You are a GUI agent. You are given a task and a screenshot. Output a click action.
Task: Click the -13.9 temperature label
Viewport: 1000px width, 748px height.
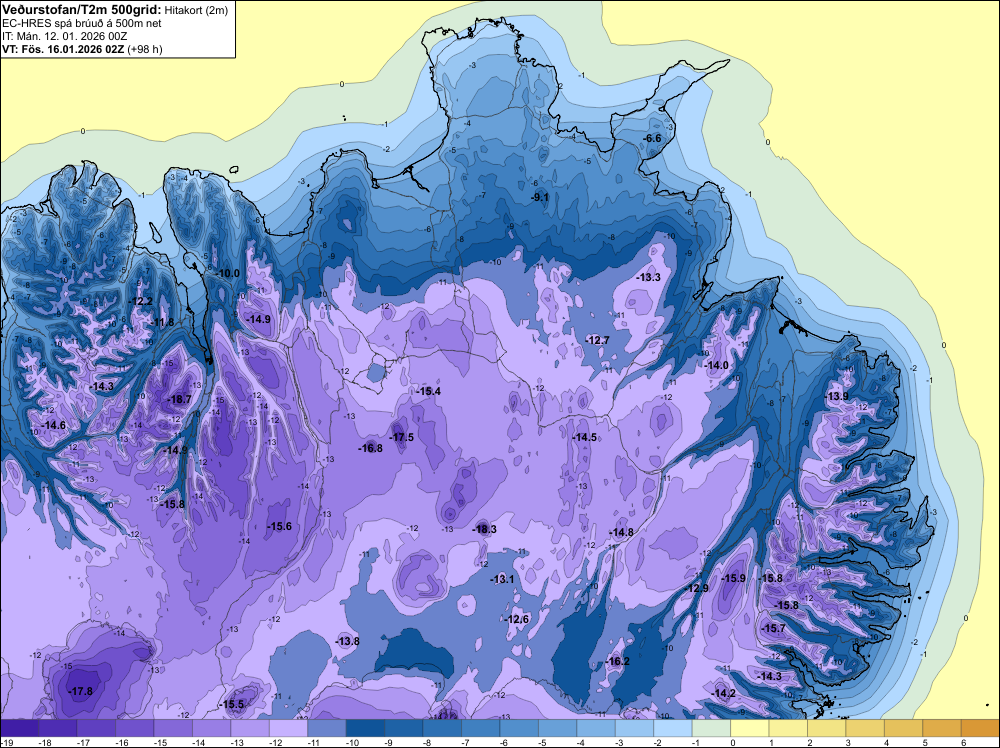pos(837,396)
